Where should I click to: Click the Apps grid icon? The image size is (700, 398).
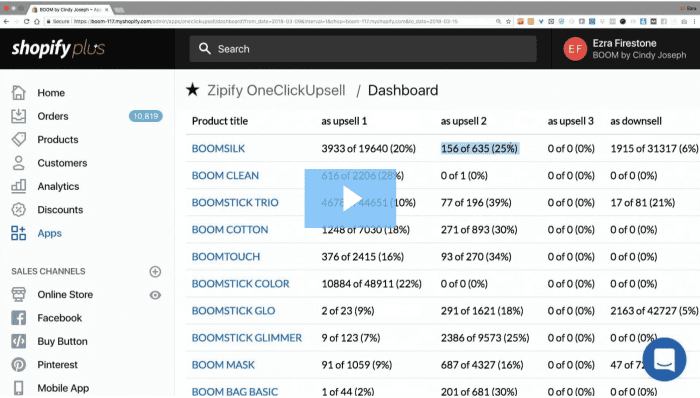[19, 233]
